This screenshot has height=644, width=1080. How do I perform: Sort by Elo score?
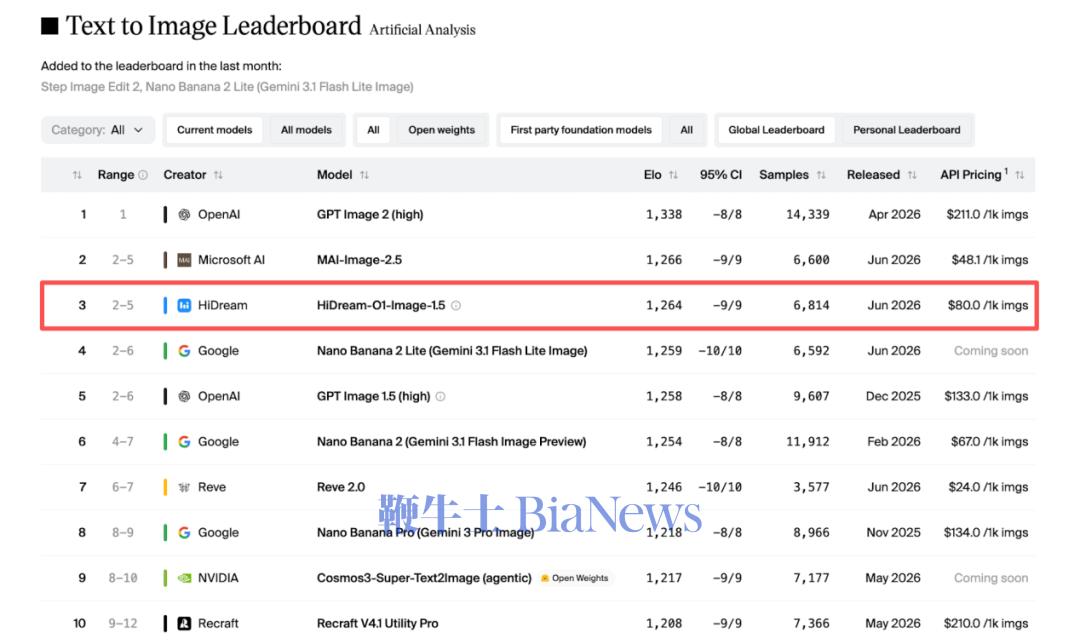(673, 175)
